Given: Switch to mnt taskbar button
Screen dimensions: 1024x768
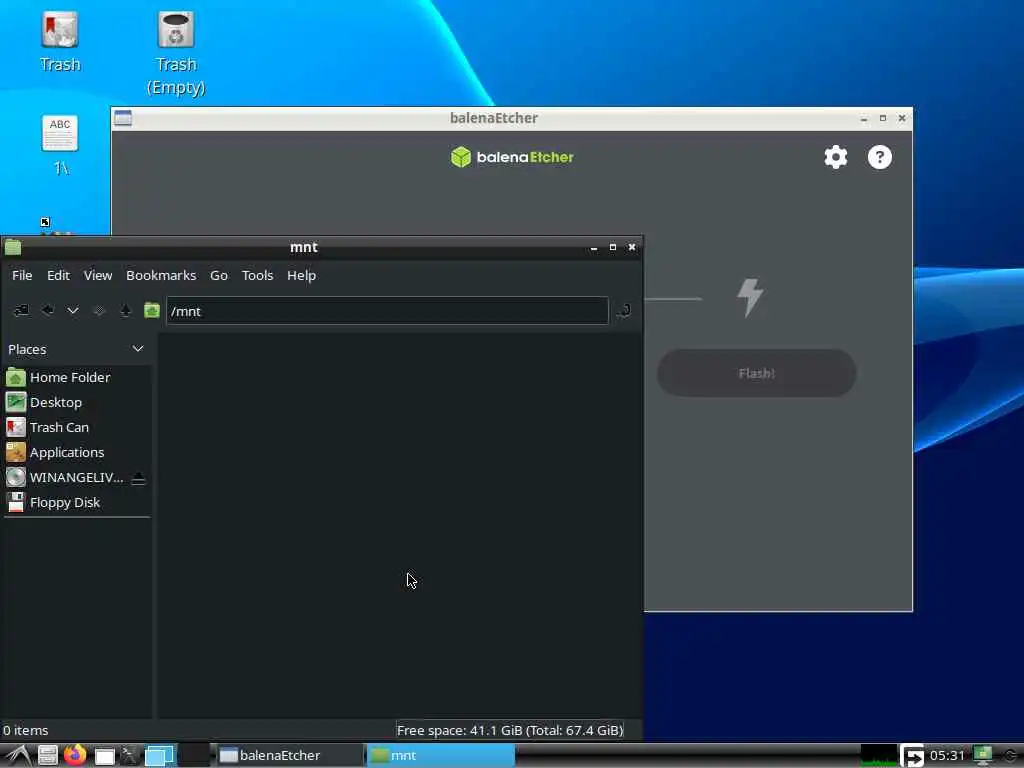Looking at the screenshot, I should click(440, 756).
